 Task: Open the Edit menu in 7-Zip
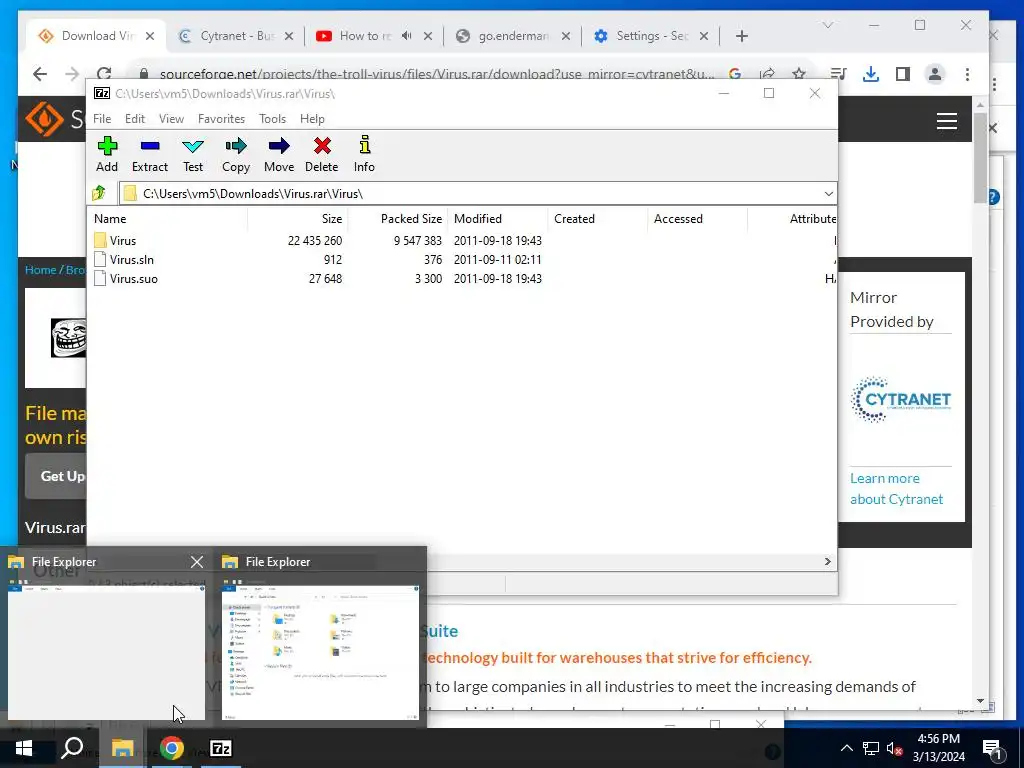pos(135,119)
